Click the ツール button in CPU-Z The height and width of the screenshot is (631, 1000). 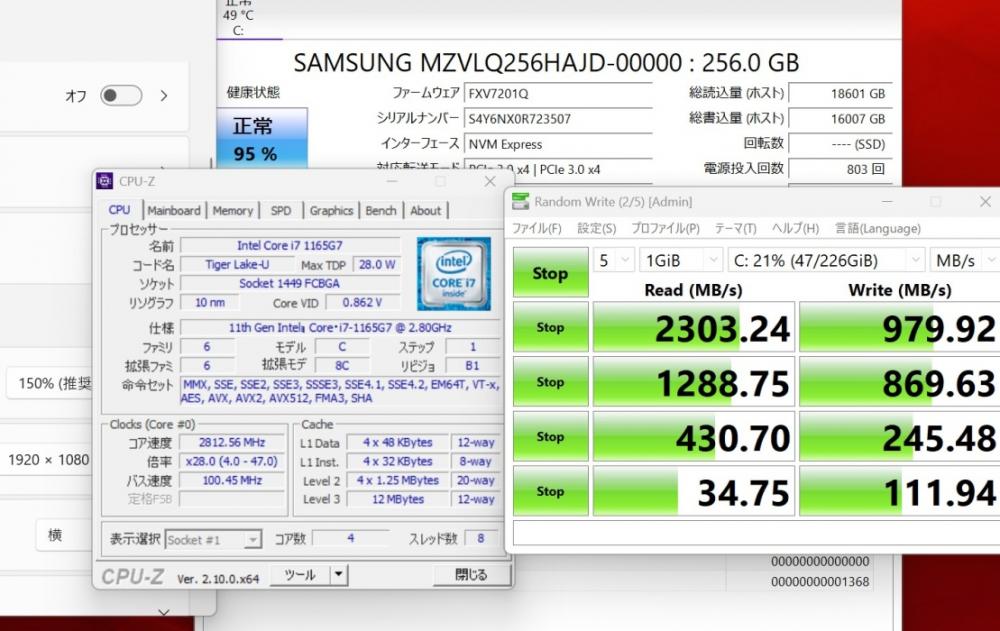coord(300,575)
